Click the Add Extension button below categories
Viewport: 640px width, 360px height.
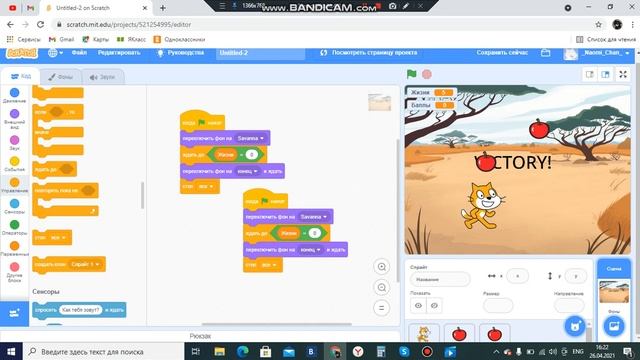14,313
